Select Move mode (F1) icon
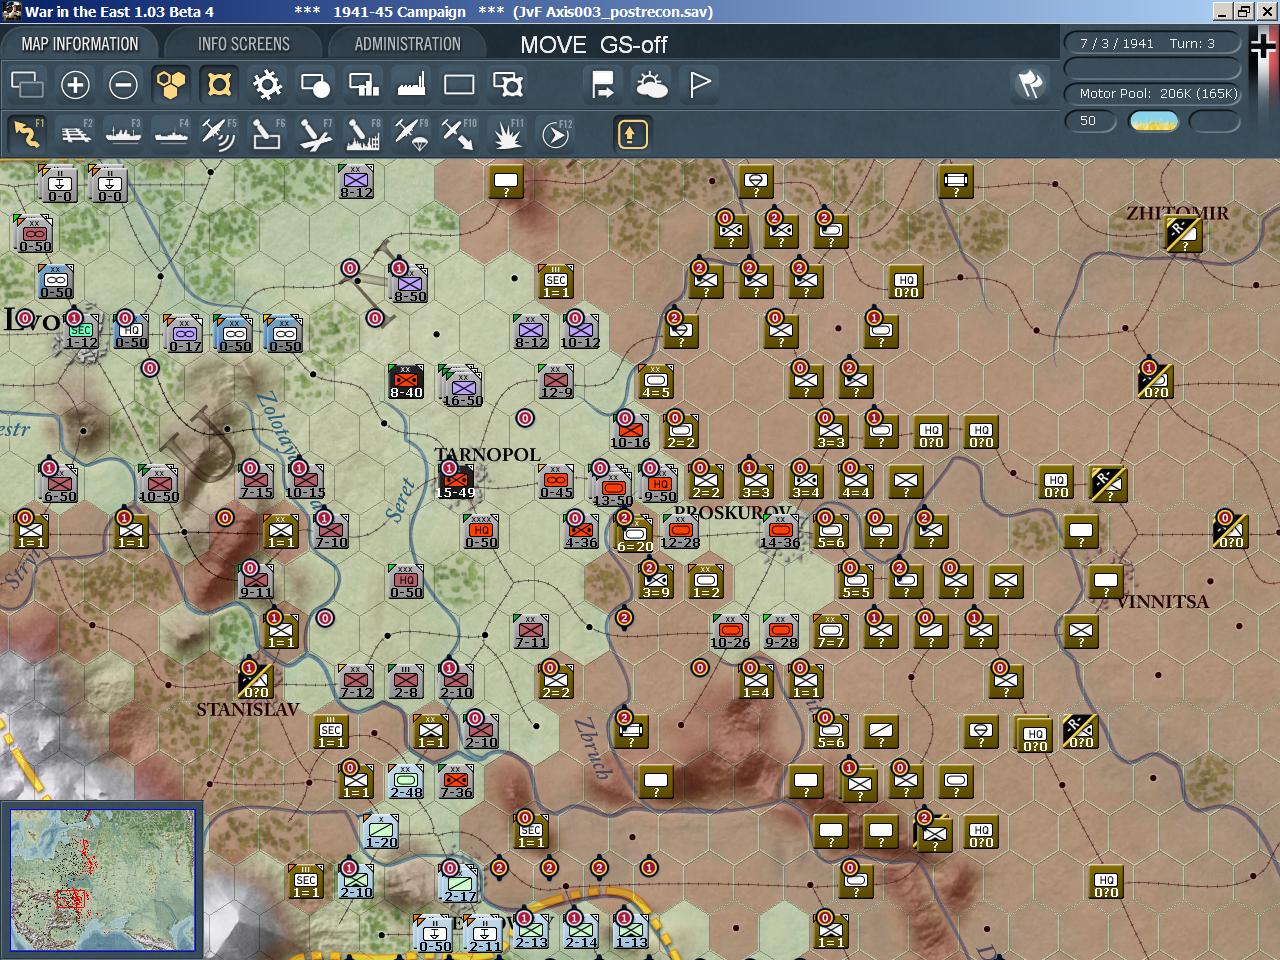 click(27, 134)
